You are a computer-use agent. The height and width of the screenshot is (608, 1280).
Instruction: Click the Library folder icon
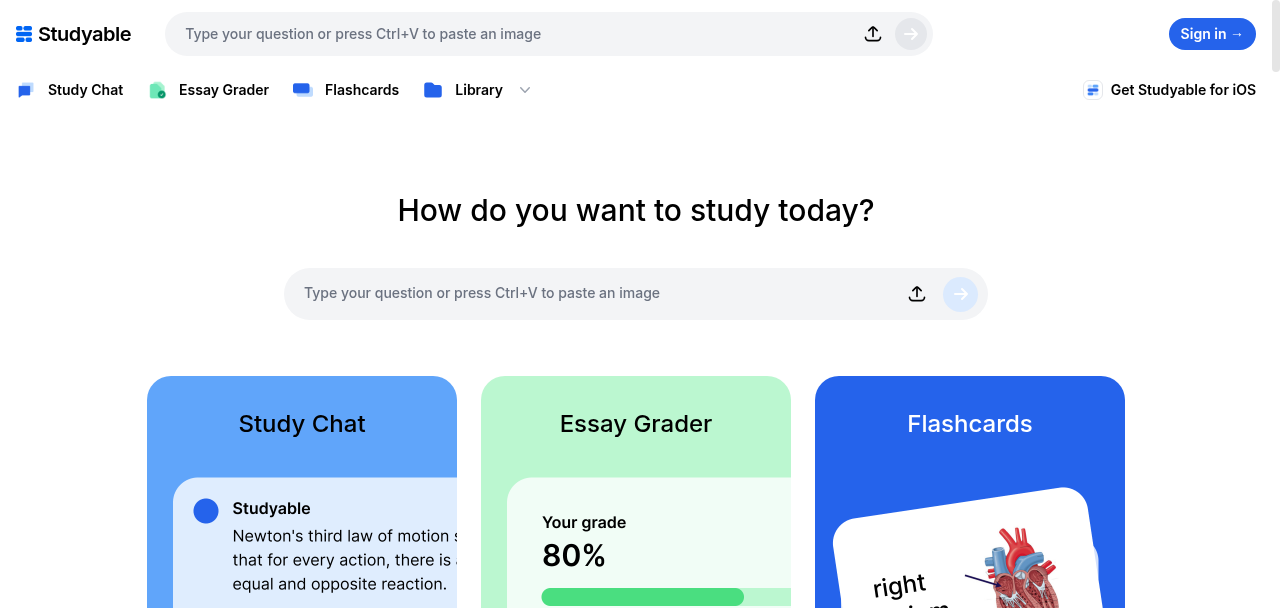click(433, 90)
